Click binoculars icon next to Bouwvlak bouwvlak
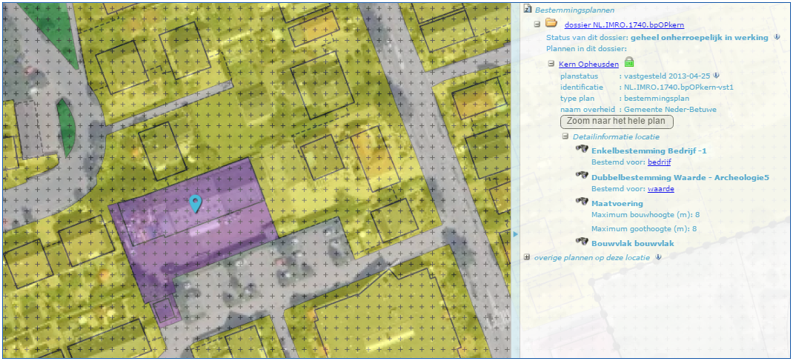 click(x=582, y=242)
